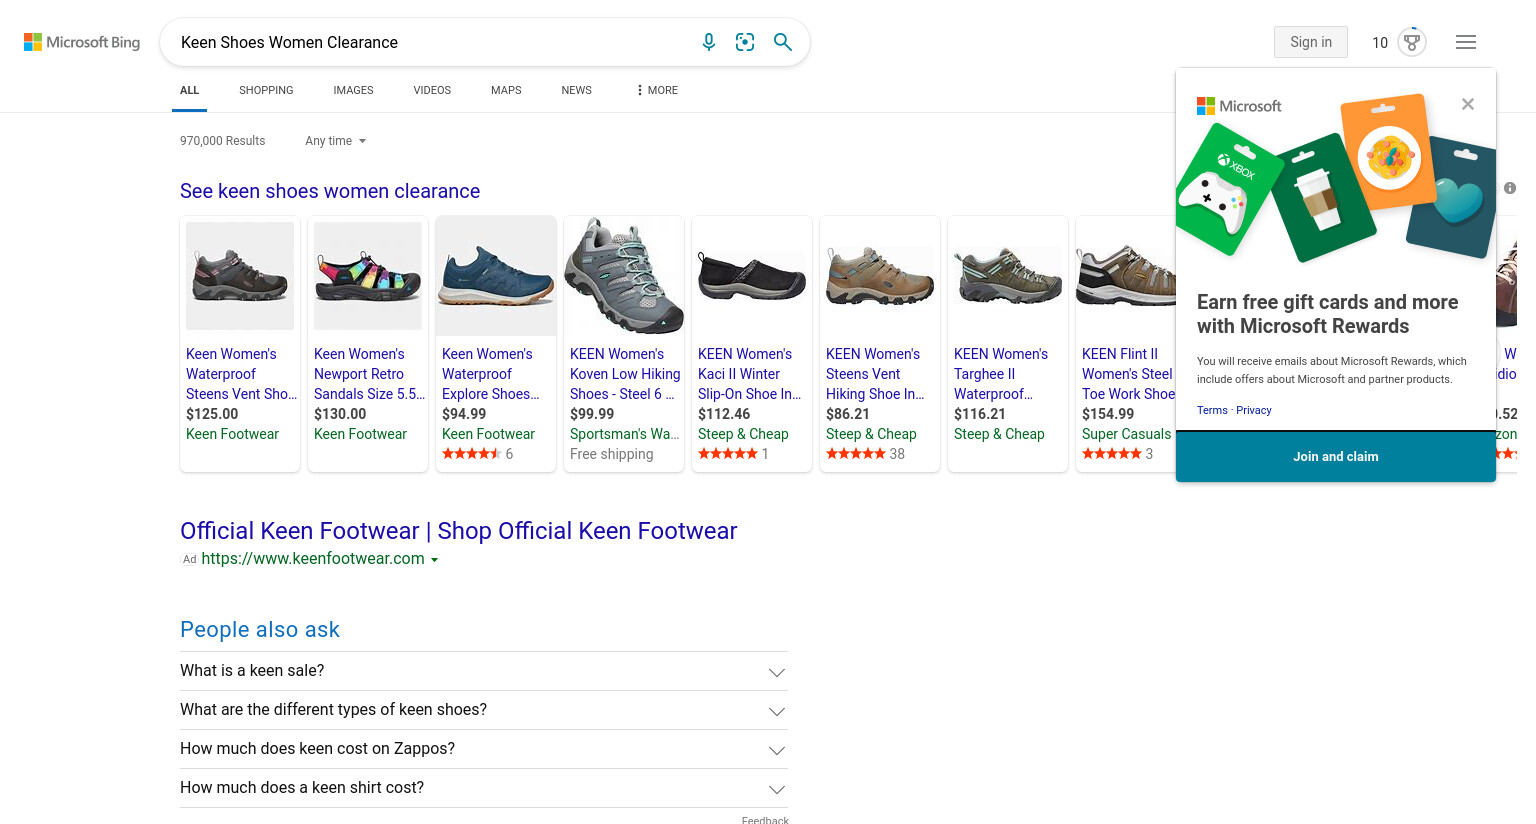Open Steens Vent Hiking Shoe $86.21 image
Viewport: 1536px width, 824px height.
(880, 276)
